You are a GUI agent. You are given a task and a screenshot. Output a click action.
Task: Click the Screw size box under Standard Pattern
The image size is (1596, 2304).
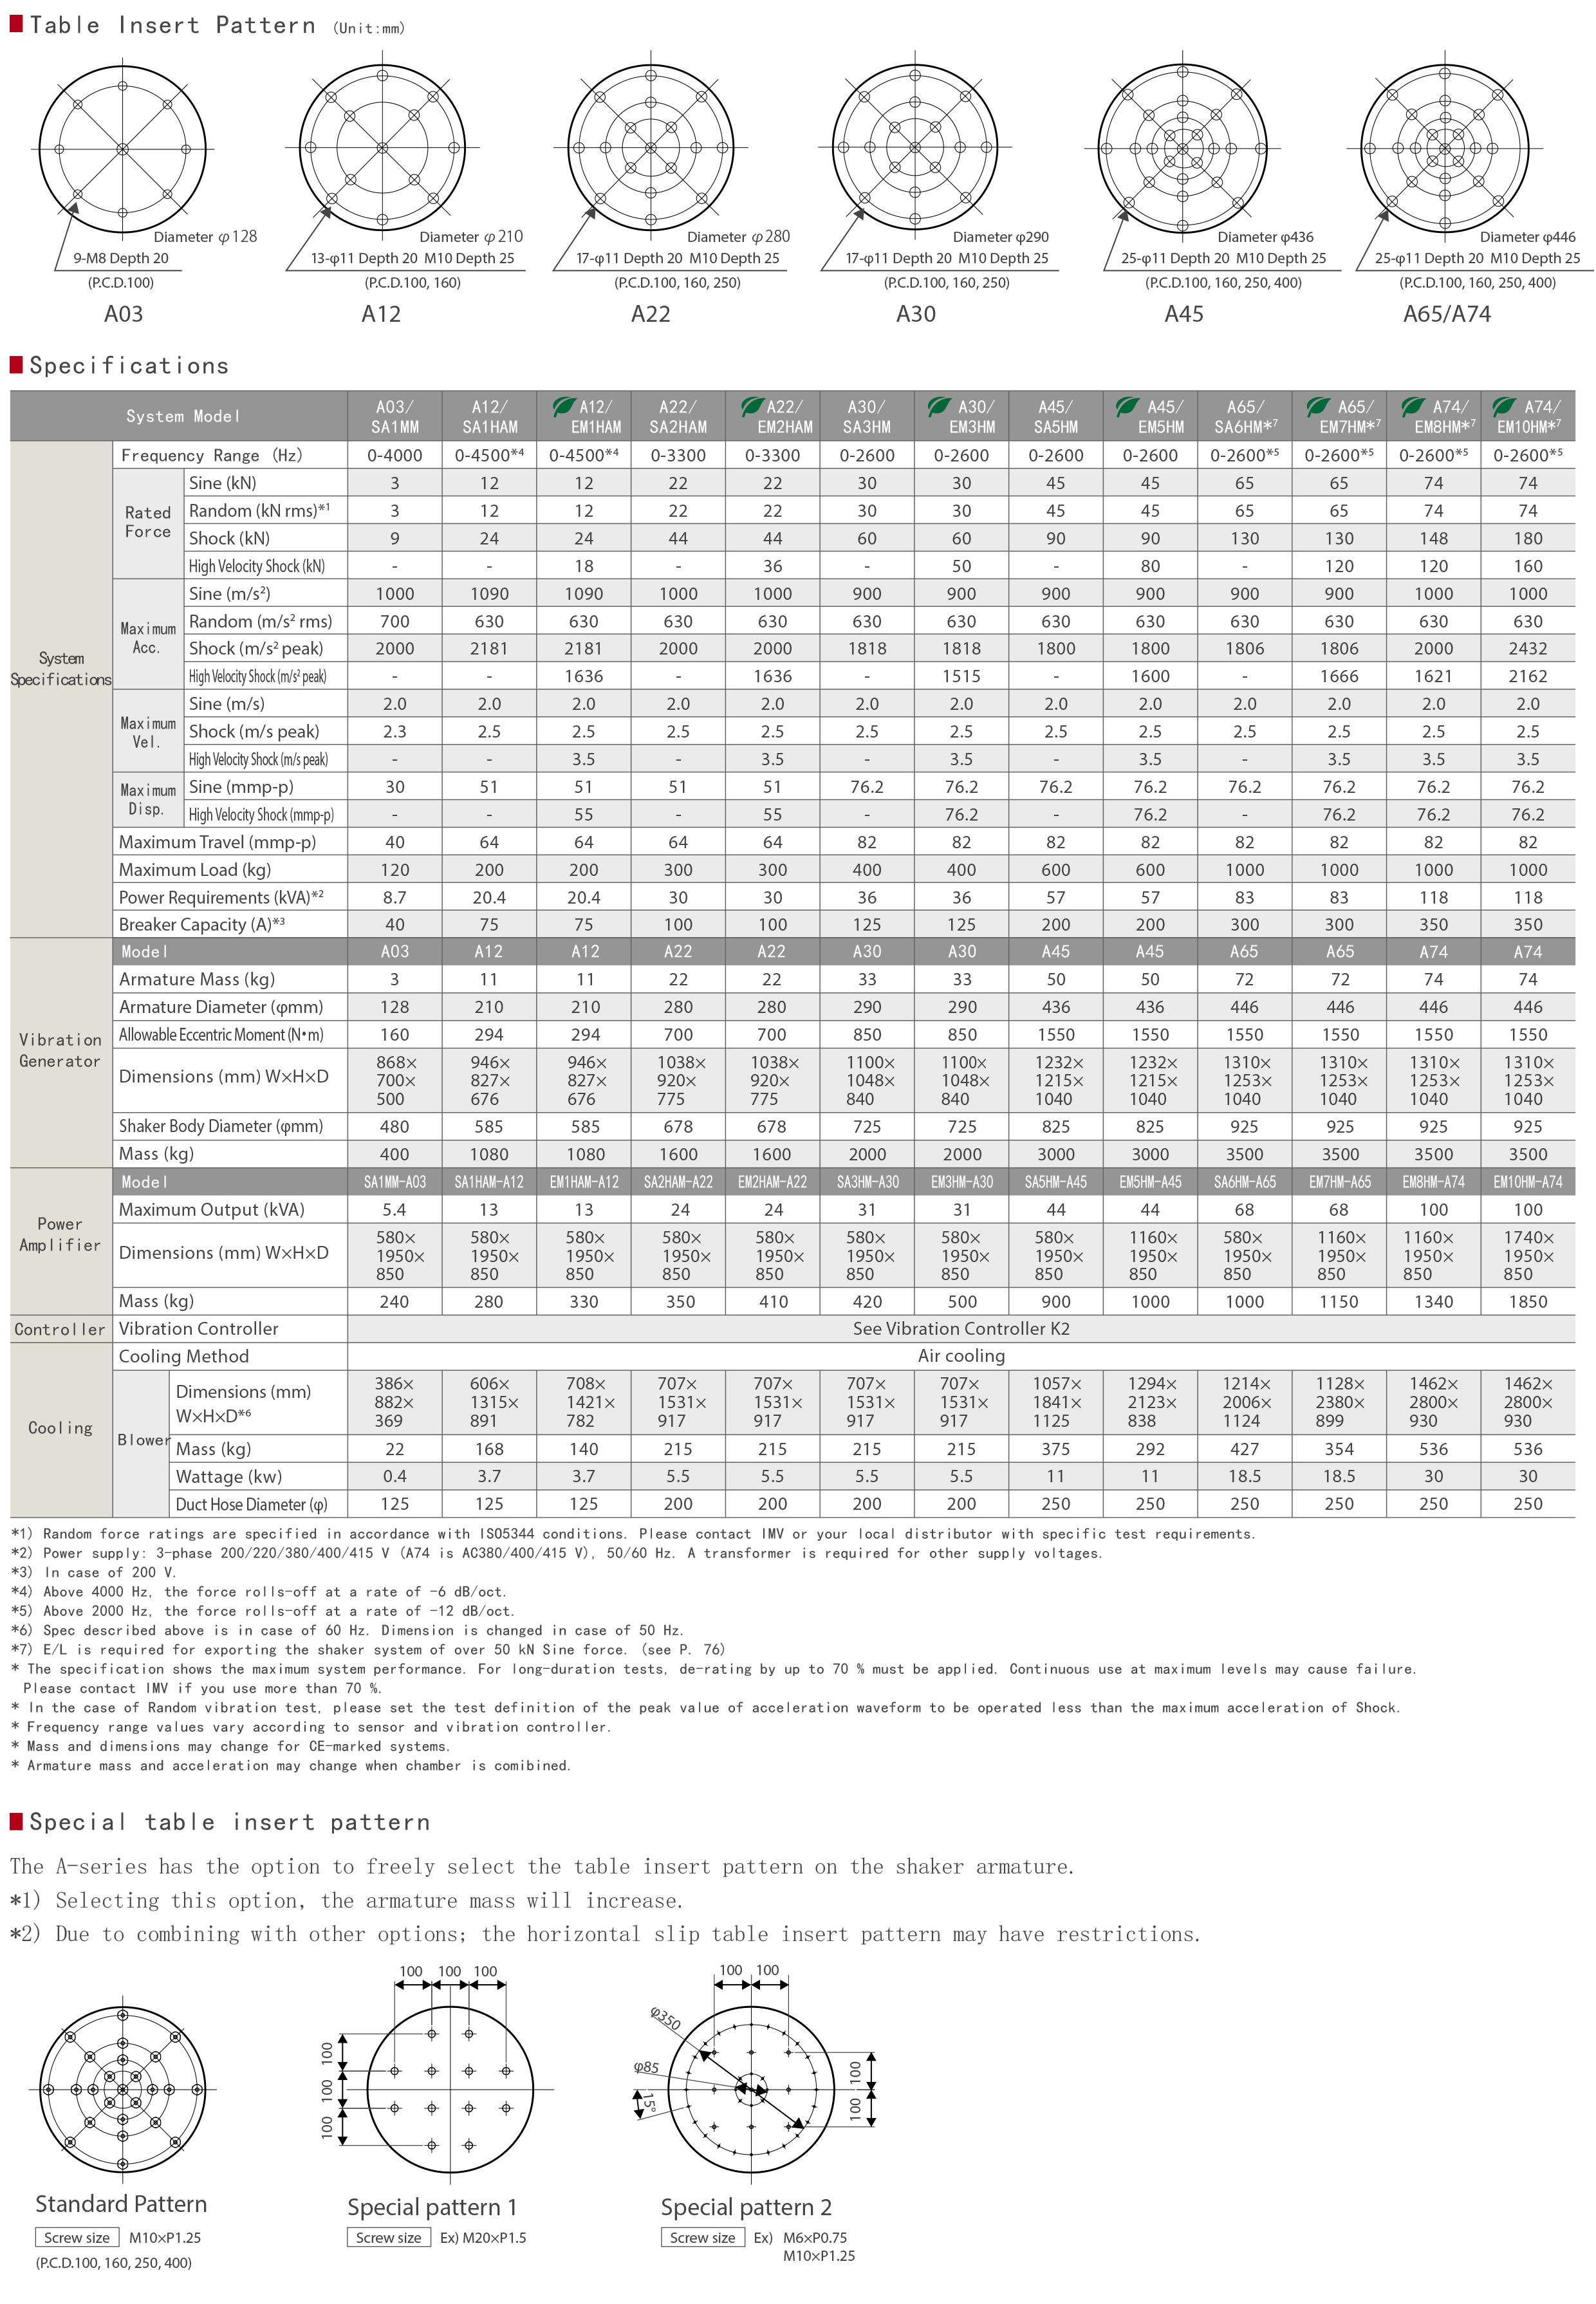pyautogui.click(x=77, y=2238)
